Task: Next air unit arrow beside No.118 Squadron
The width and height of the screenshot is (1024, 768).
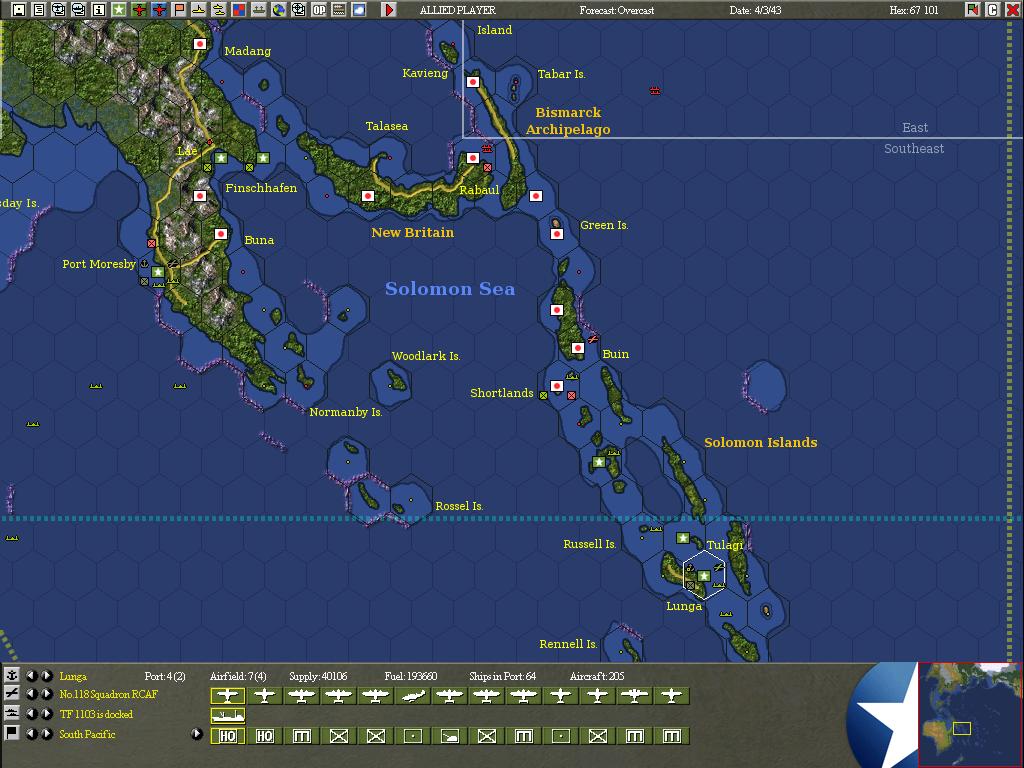Action: coord(46,694)
